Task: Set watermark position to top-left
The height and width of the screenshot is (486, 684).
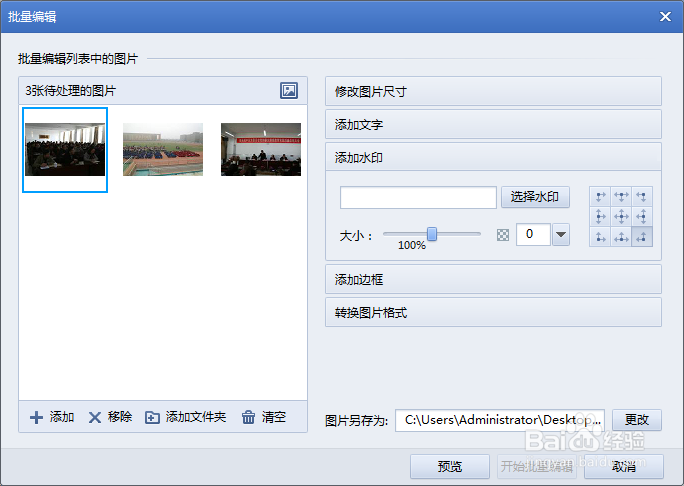Action: tap(601, 196)
